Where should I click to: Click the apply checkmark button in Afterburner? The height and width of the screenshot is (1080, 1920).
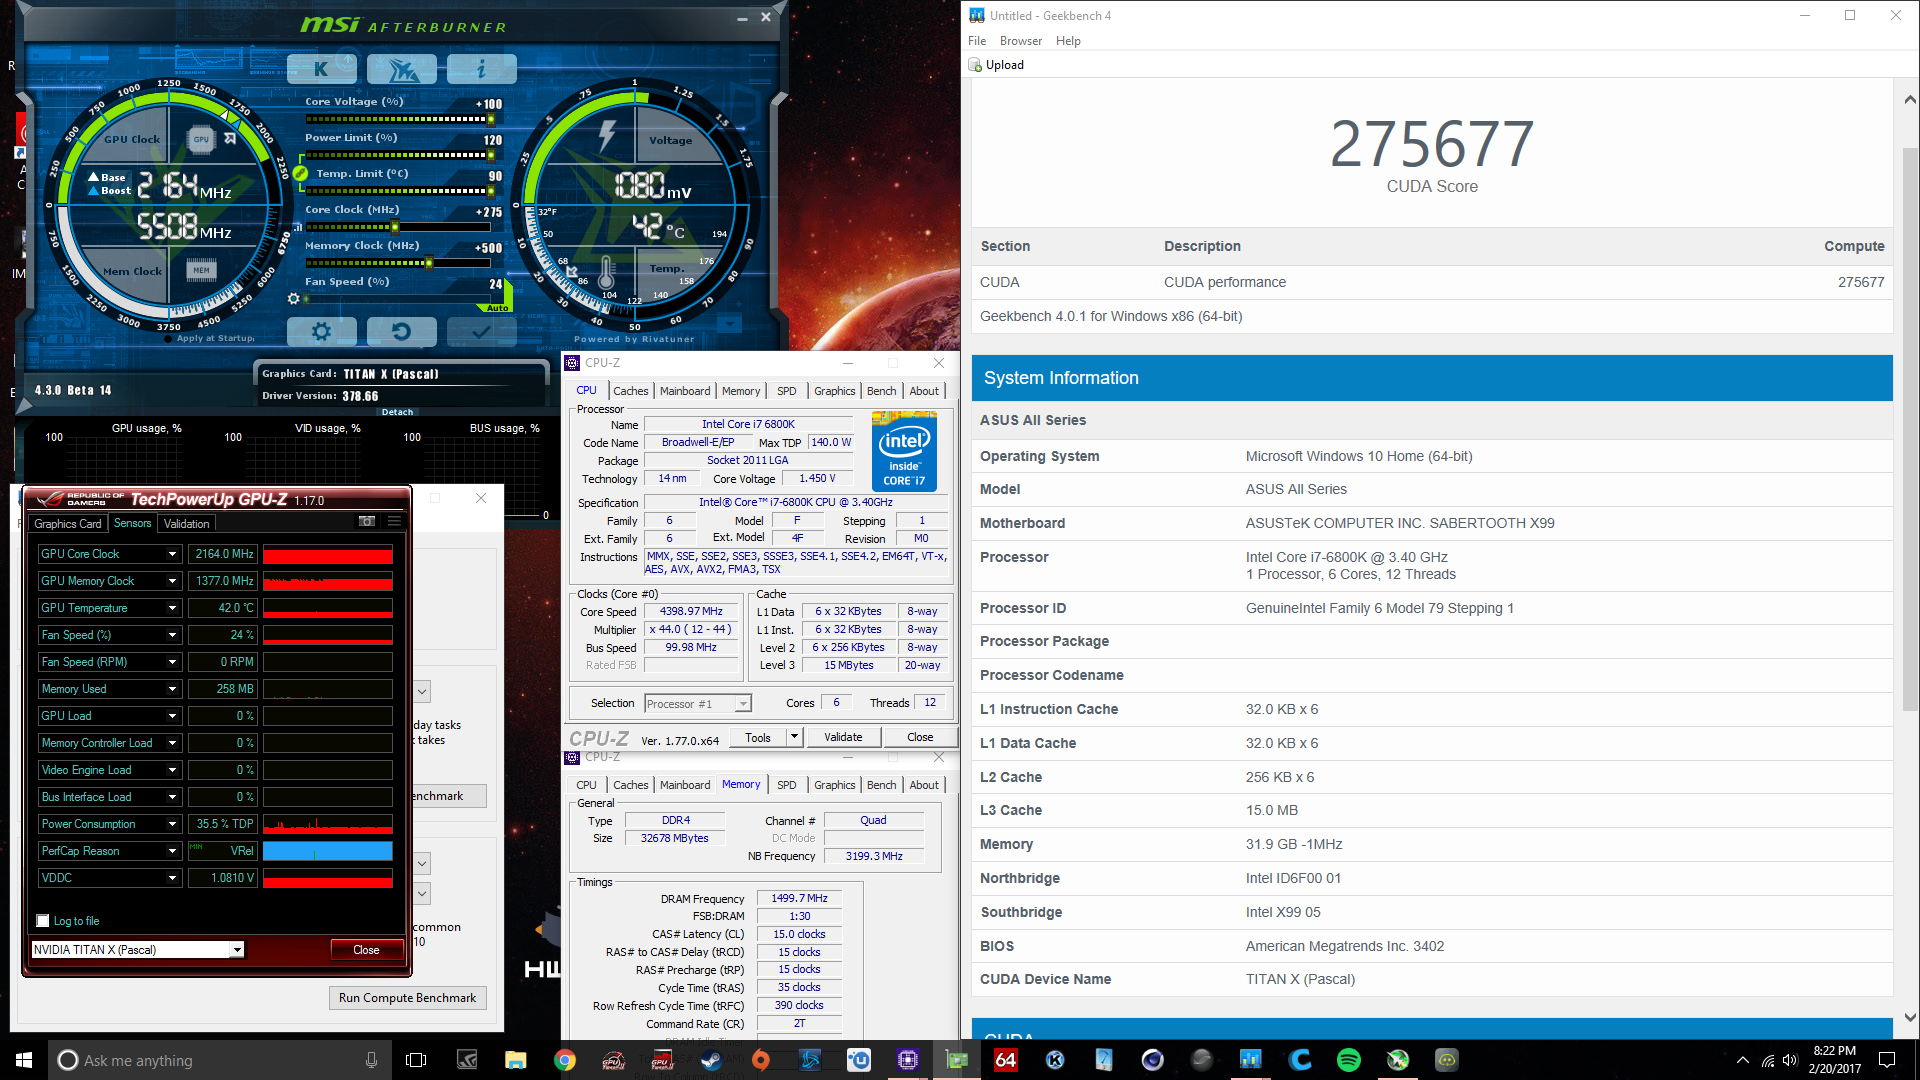coord(481,331)
